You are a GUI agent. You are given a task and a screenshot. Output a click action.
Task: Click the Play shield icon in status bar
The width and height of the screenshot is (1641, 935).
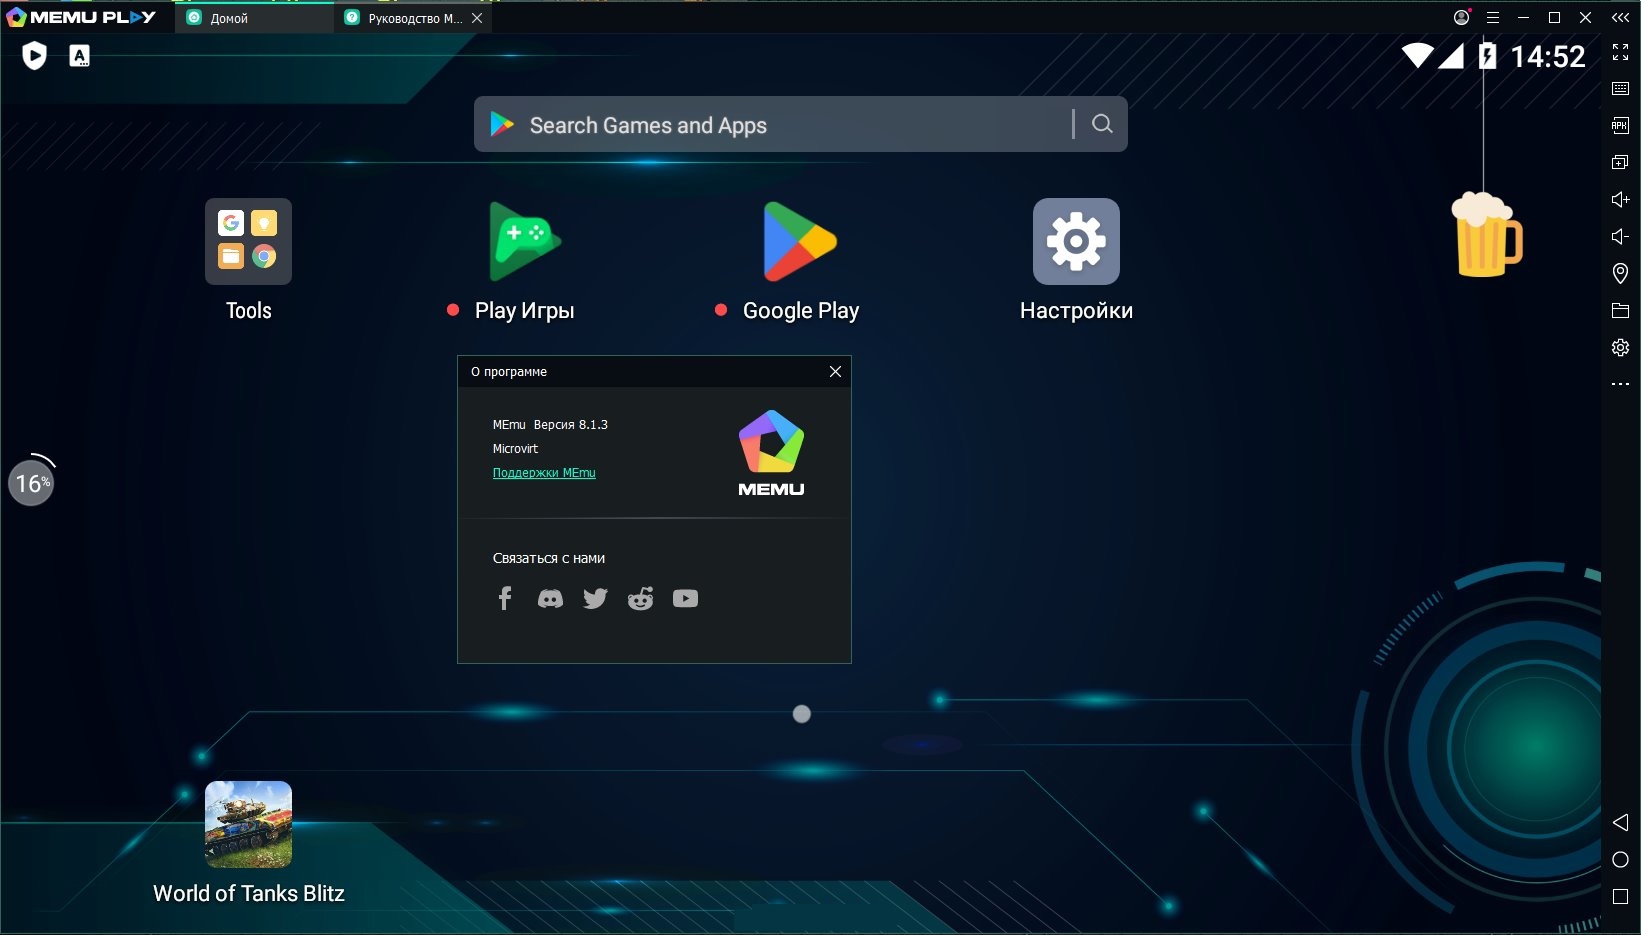point(34,56)
